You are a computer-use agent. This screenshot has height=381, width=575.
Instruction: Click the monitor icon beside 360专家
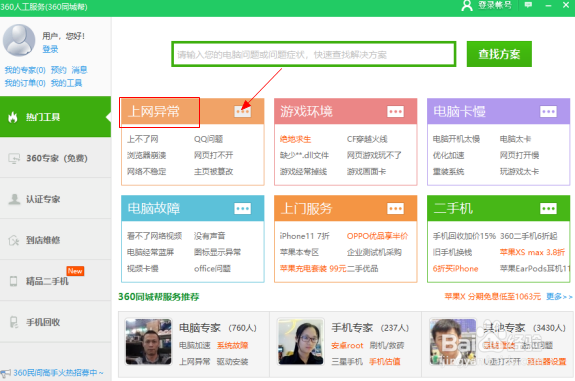(x=14, y=158)
